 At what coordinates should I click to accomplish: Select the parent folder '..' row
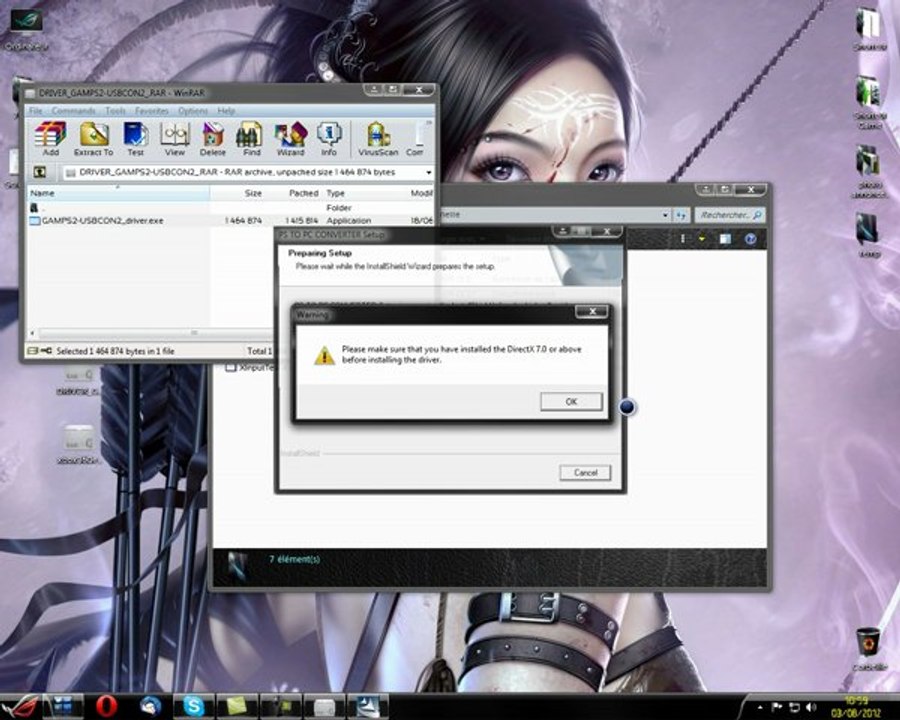tap(231, 208)
